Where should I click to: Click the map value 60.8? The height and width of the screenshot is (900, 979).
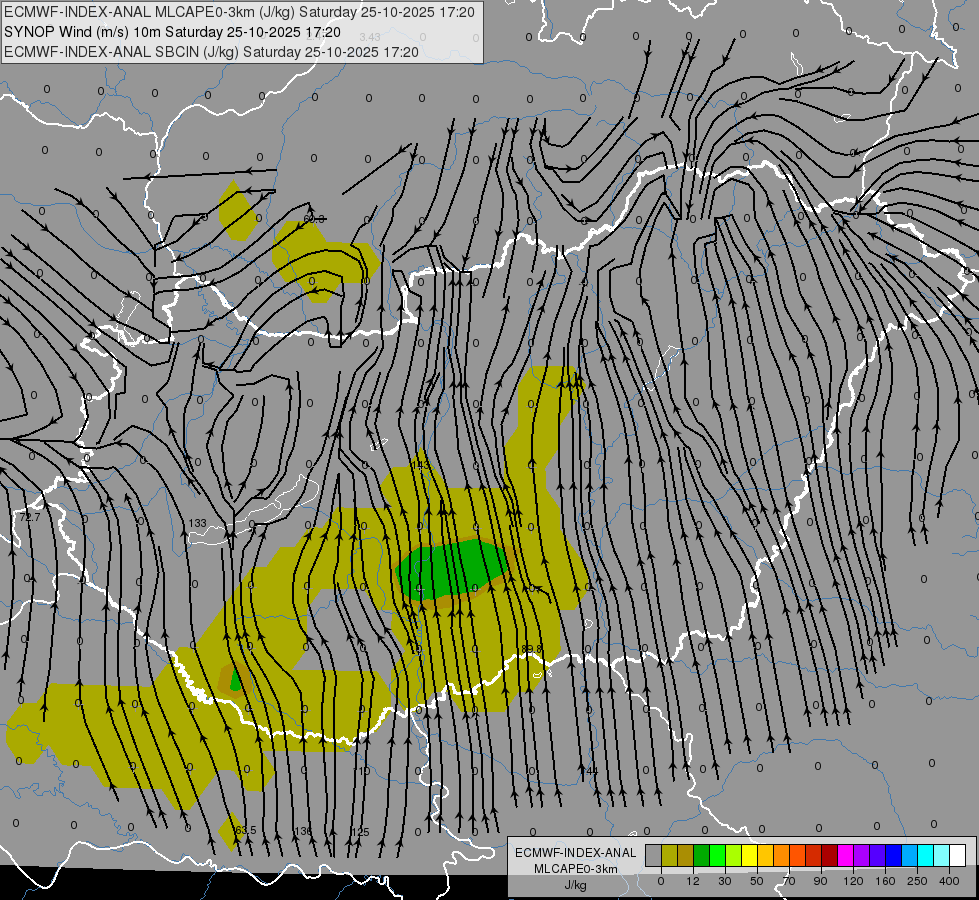tap(314, 219)
